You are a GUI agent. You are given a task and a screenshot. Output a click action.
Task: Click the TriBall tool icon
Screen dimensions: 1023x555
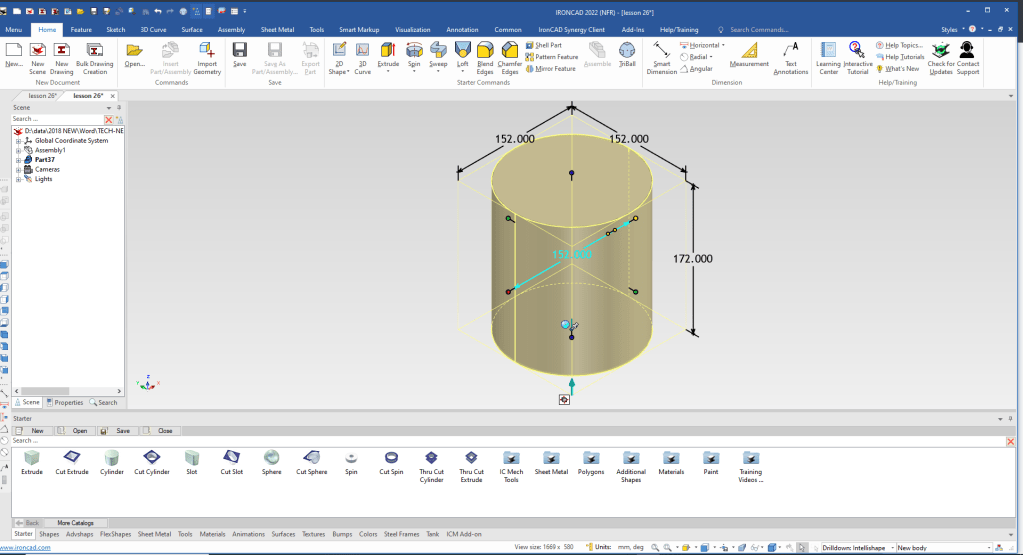[x=626, y=52]
